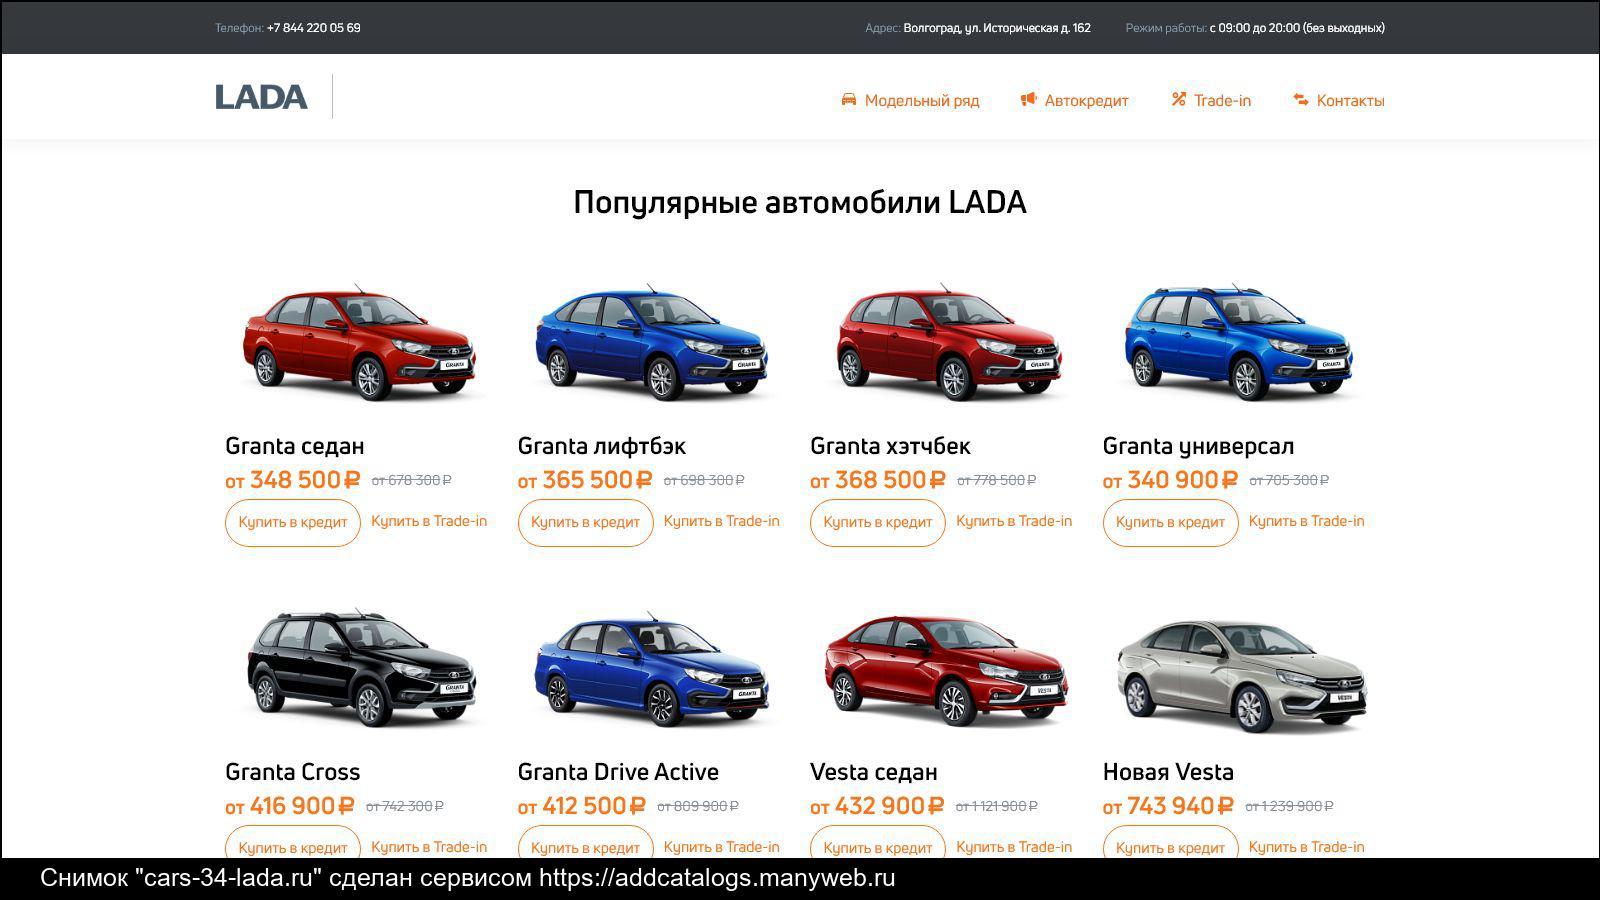
Task: Click the Granta Drive Active title
Action: pos(618,772)
